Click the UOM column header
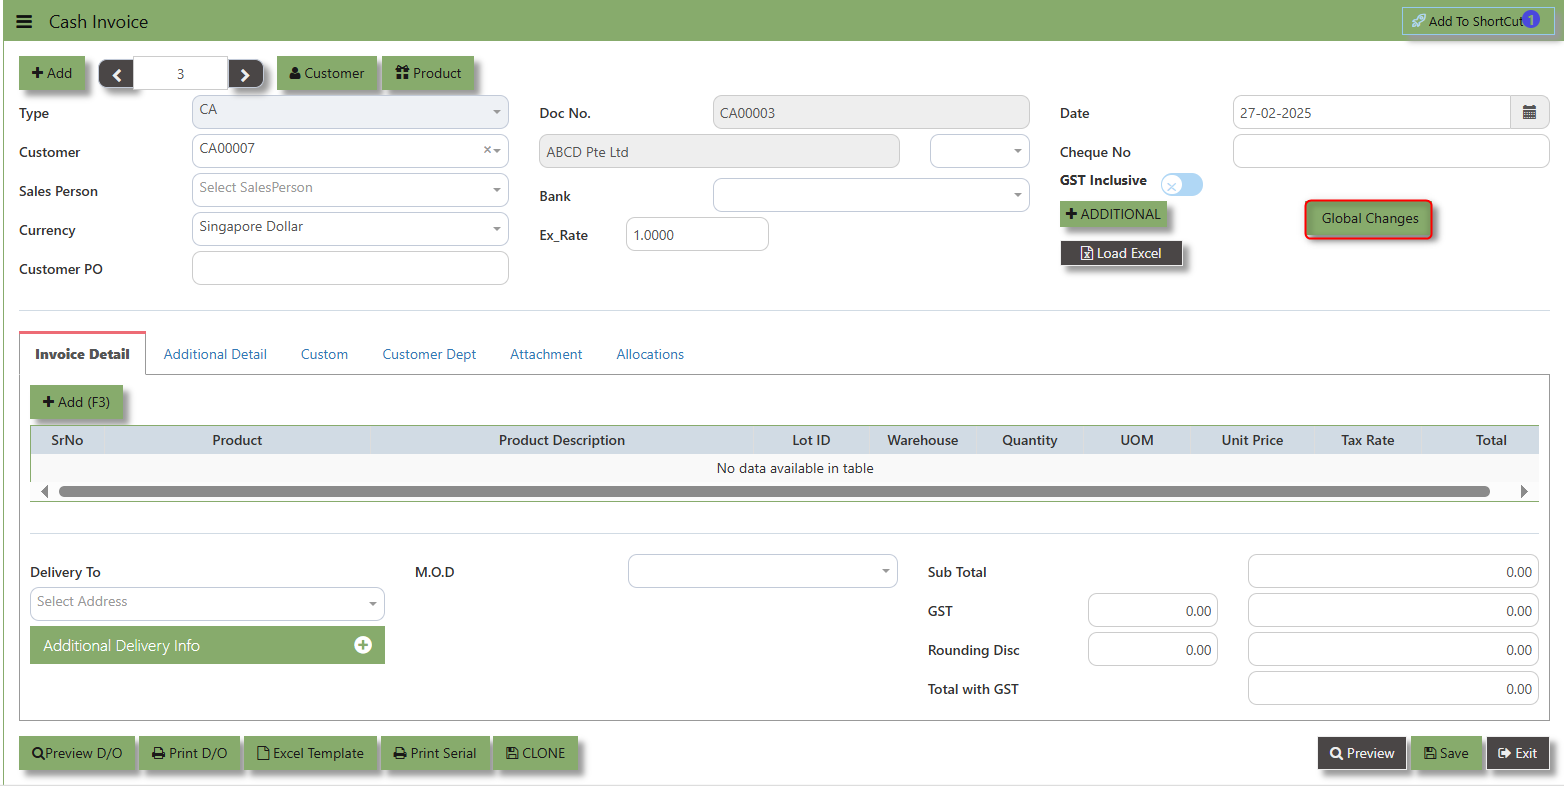 pyautogui.click(x=1137, y=440)
